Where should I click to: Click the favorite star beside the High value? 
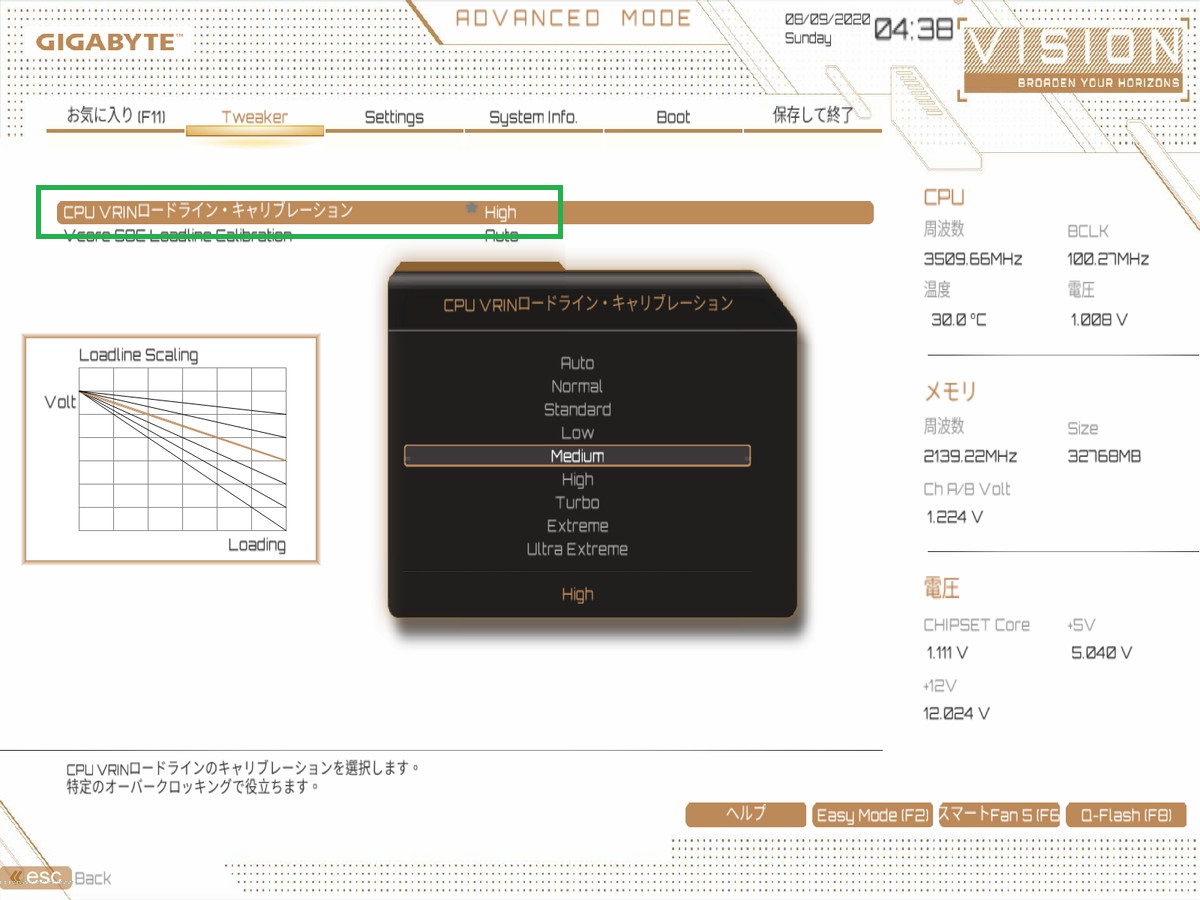click(x=472, y=209)
